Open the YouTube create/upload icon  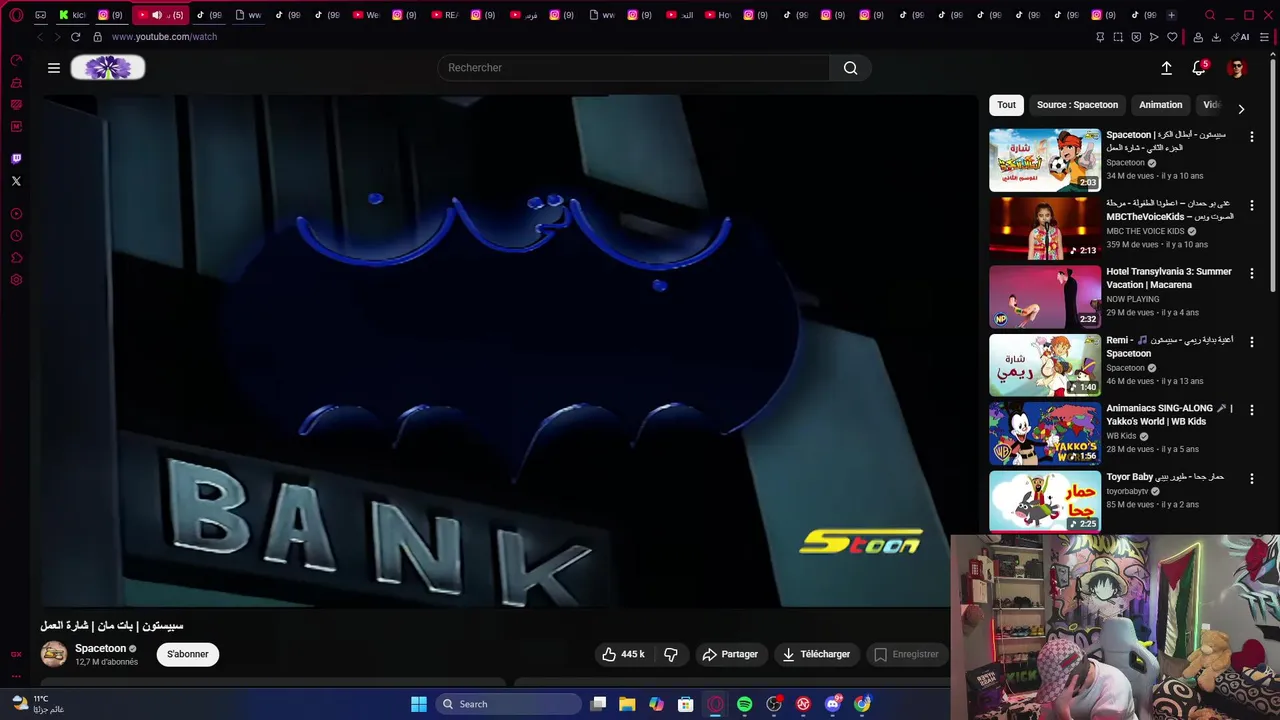pyautogui.click(x=1166, y=68)
